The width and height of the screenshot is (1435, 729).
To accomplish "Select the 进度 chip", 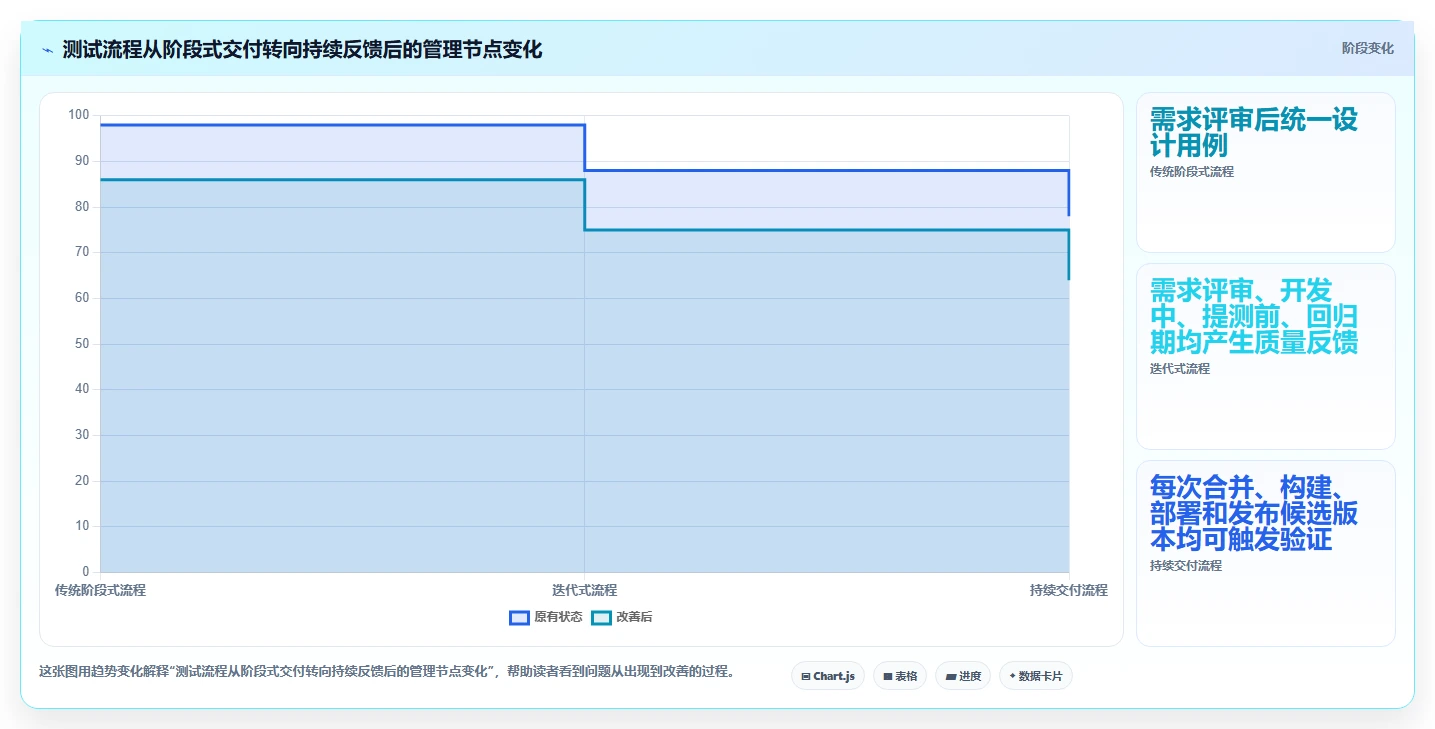I will 963,676.
